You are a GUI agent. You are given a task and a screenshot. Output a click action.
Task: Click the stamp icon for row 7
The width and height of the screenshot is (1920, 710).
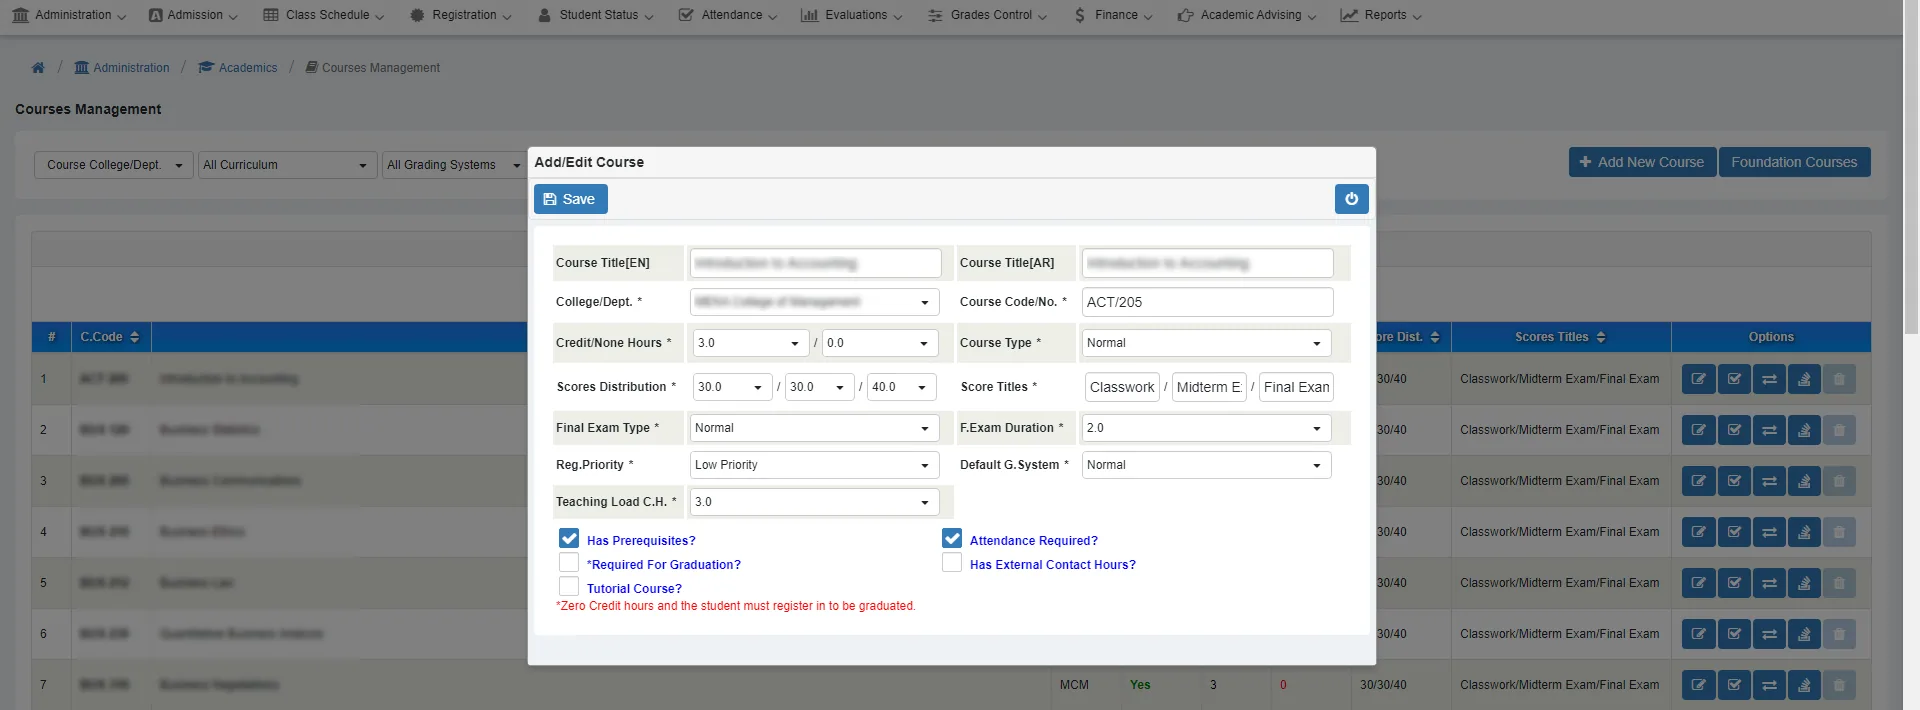1804,685
